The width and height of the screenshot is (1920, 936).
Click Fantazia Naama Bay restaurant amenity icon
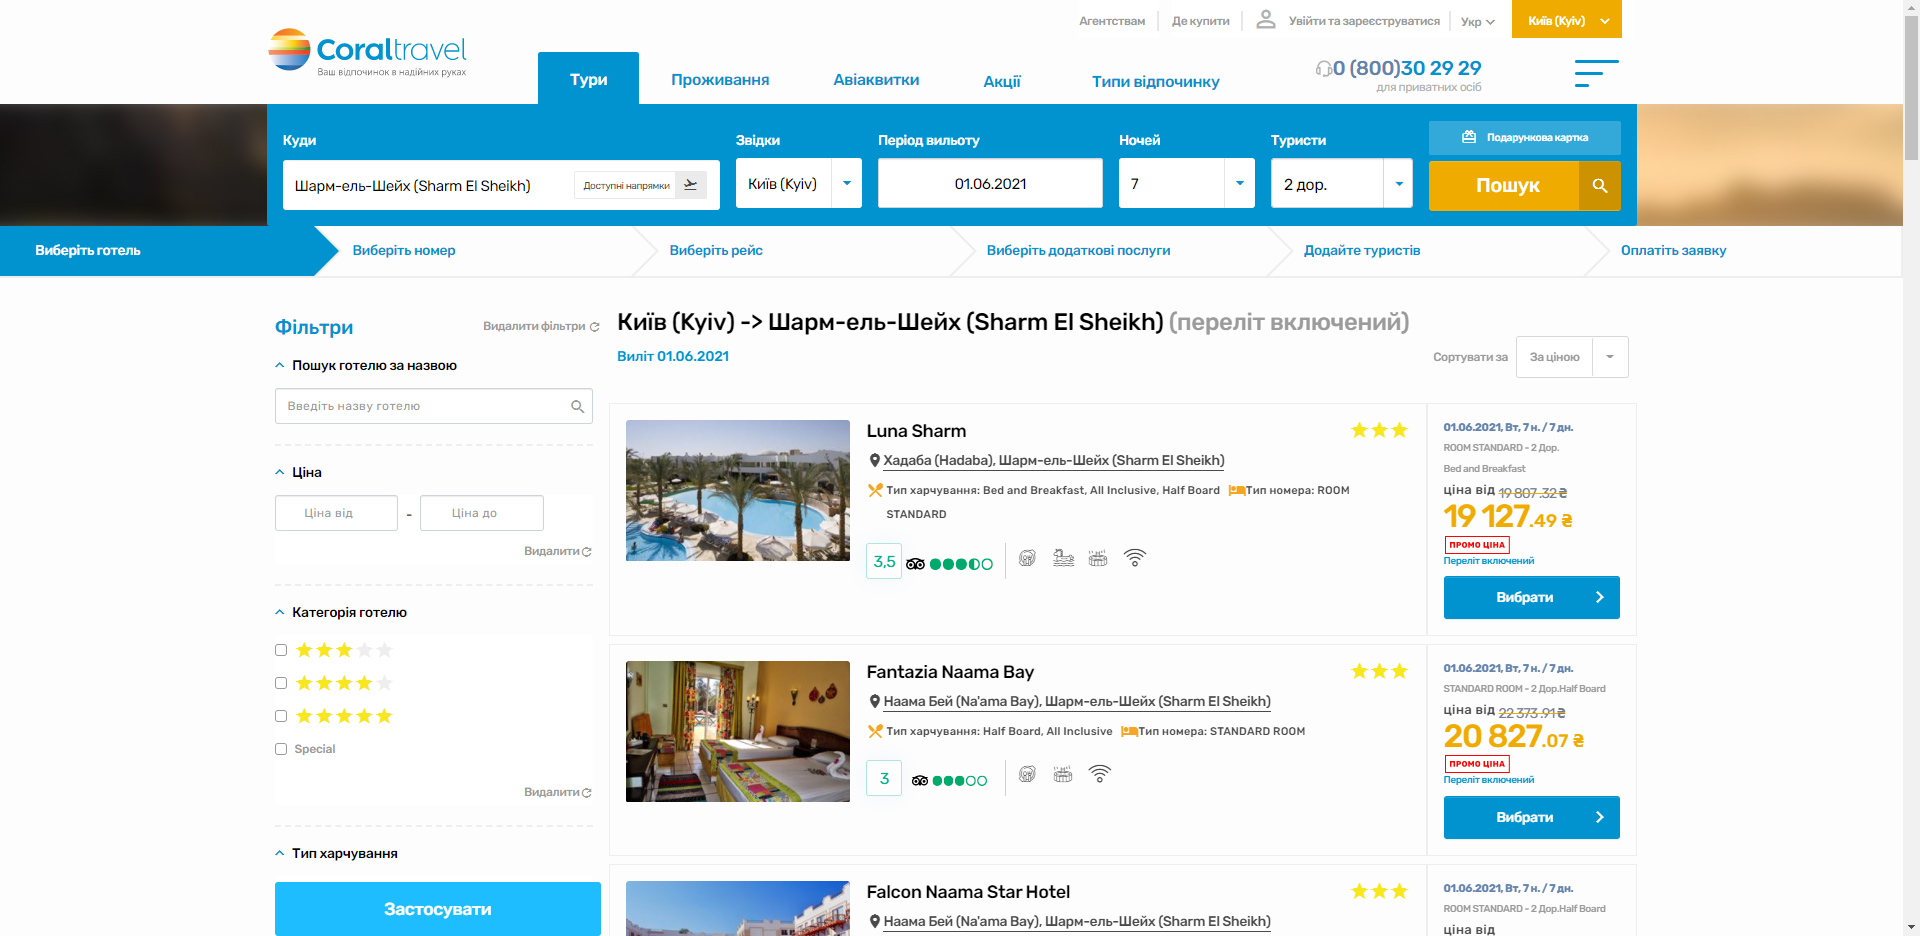1027,774
